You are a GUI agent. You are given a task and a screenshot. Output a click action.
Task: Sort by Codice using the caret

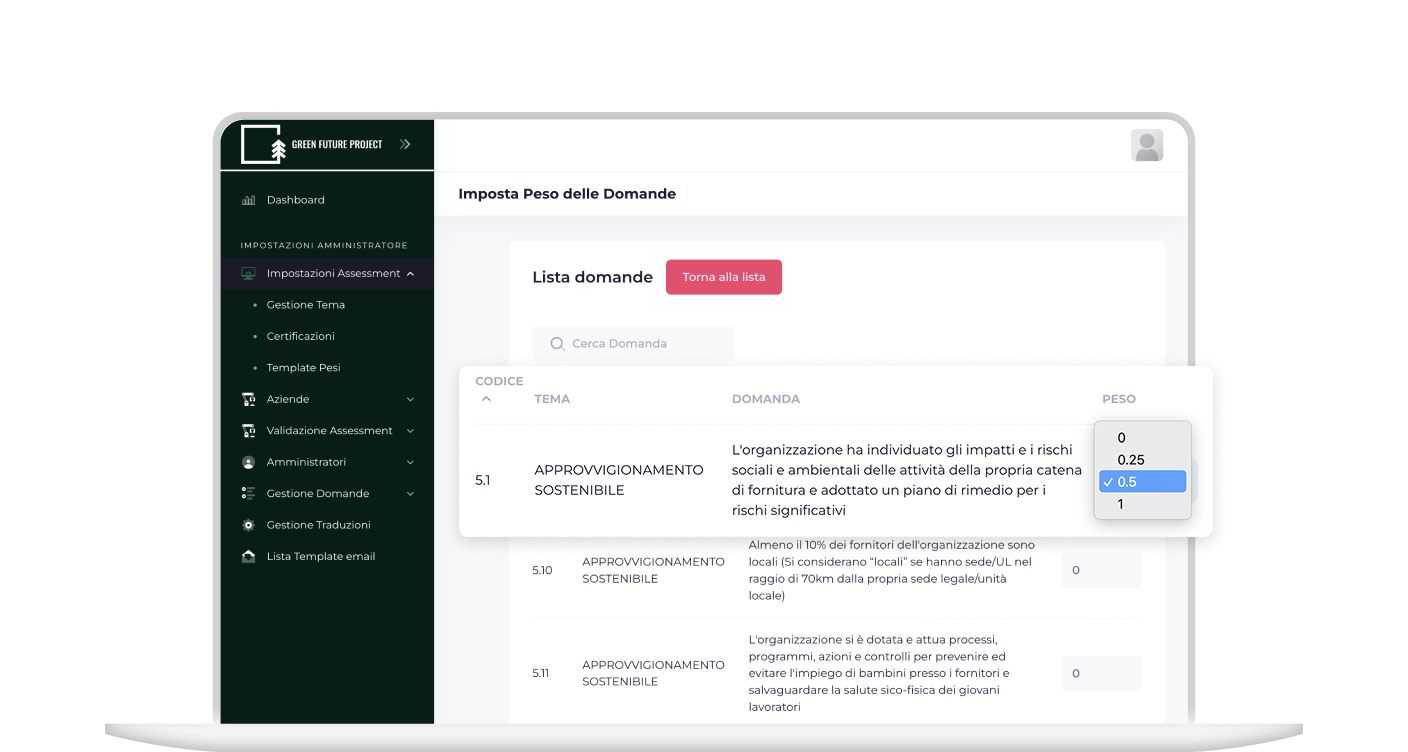click(x=486, y=398)
